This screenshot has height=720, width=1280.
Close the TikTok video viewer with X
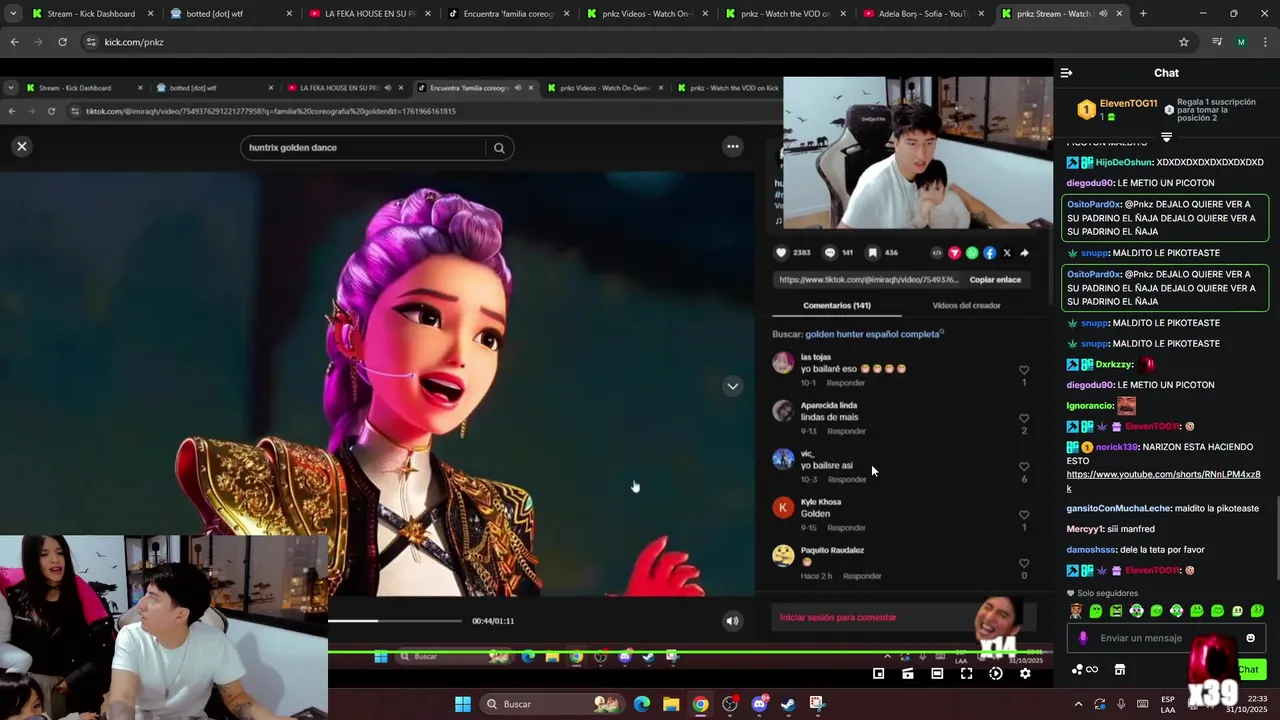click(21, 146)
